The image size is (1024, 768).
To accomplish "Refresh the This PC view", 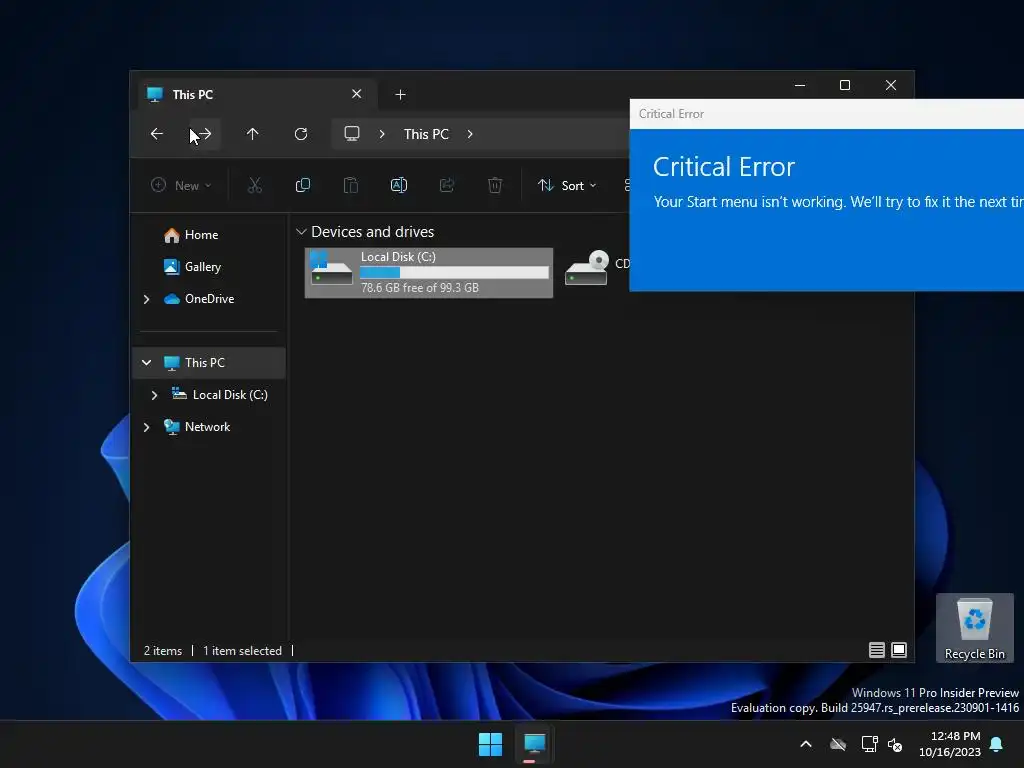I will [301, 134].
